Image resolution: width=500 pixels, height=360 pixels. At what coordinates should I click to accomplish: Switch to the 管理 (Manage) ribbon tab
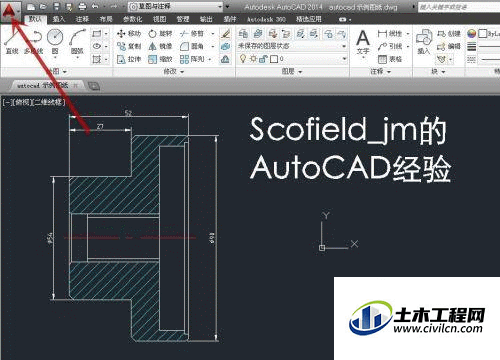(x=183, y=19)
